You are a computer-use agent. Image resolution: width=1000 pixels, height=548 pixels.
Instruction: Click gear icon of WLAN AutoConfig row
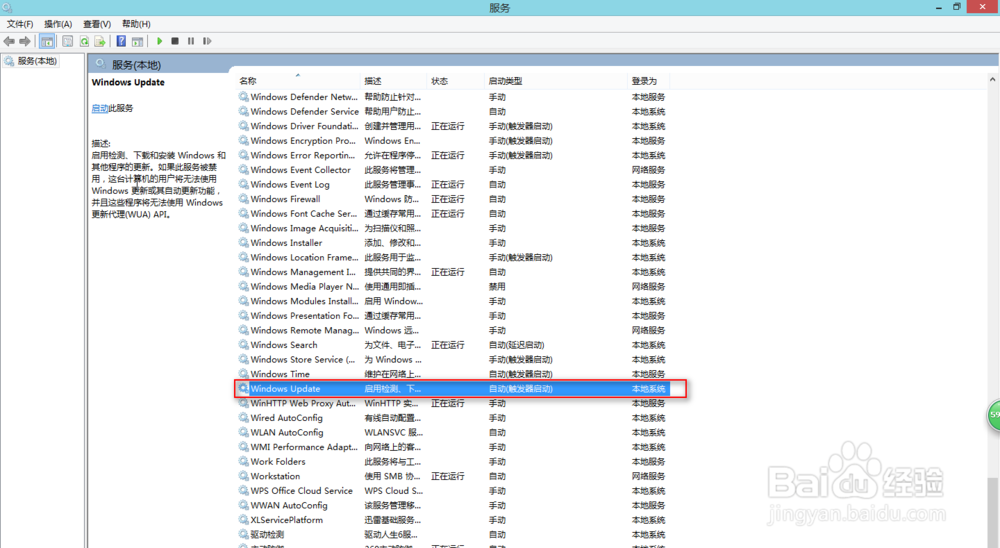pyautogui.click(x=244, y=433)
